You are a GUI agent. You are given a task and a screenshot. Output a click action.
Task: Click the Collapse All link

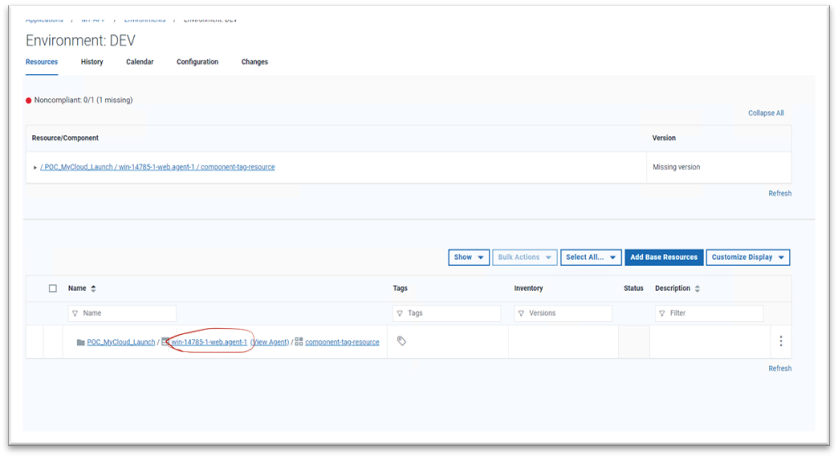pyautogui.click(x=765, y=113)
